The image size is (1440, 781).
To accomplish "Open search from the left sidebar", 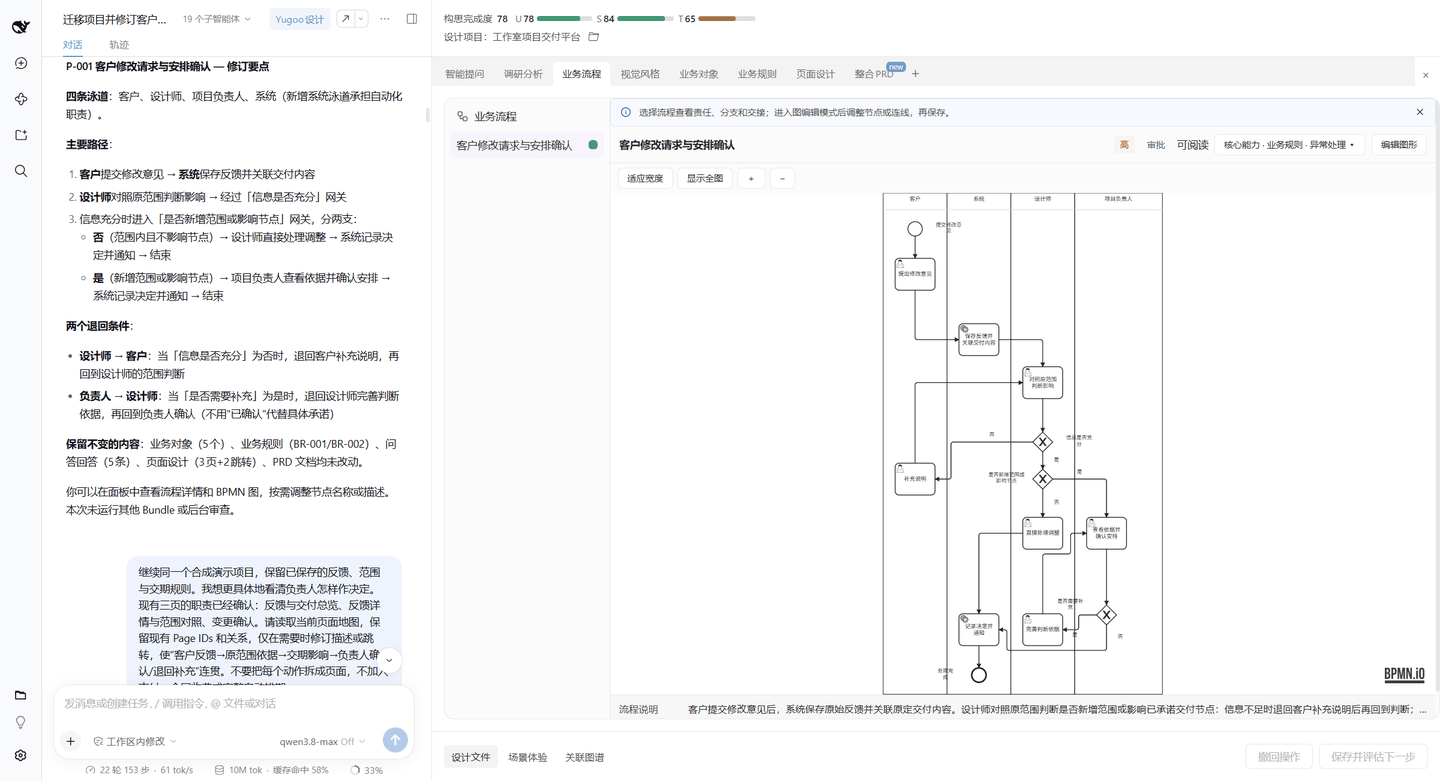I will (x=21, y=171).
